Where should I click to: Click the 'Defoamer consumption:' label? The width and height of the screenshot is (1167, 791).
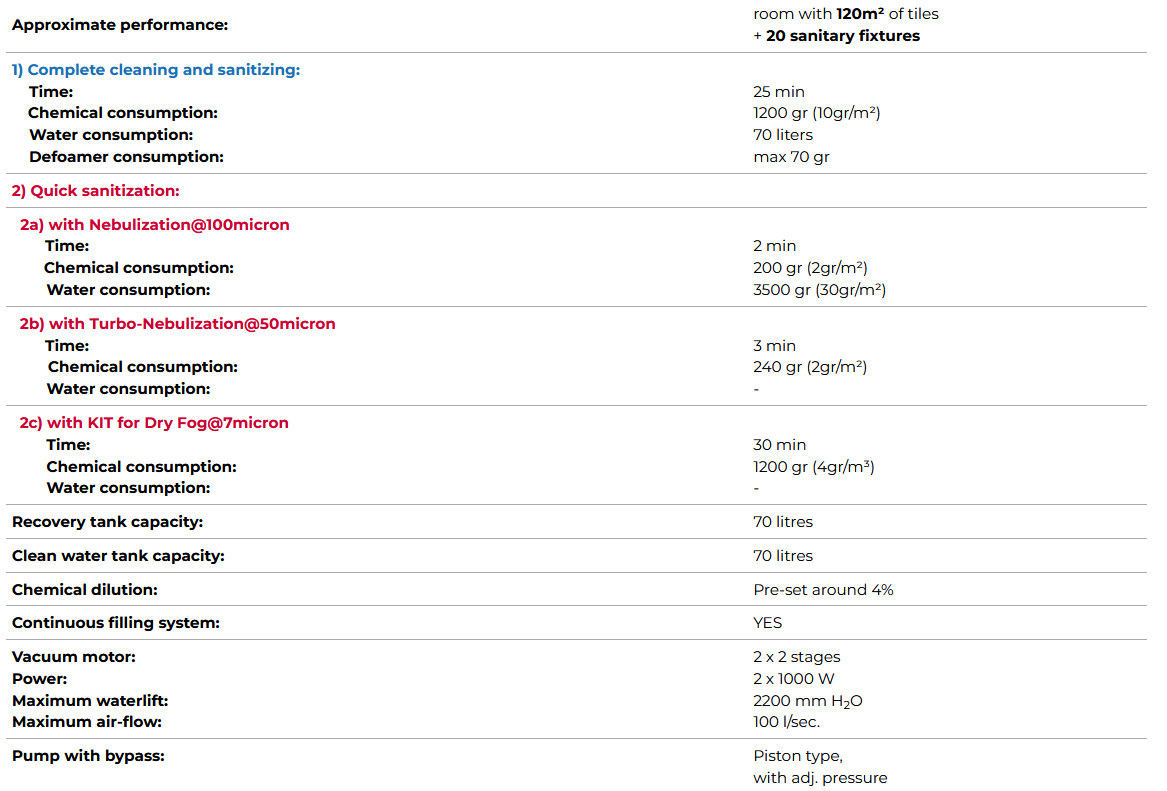[126, 157]
